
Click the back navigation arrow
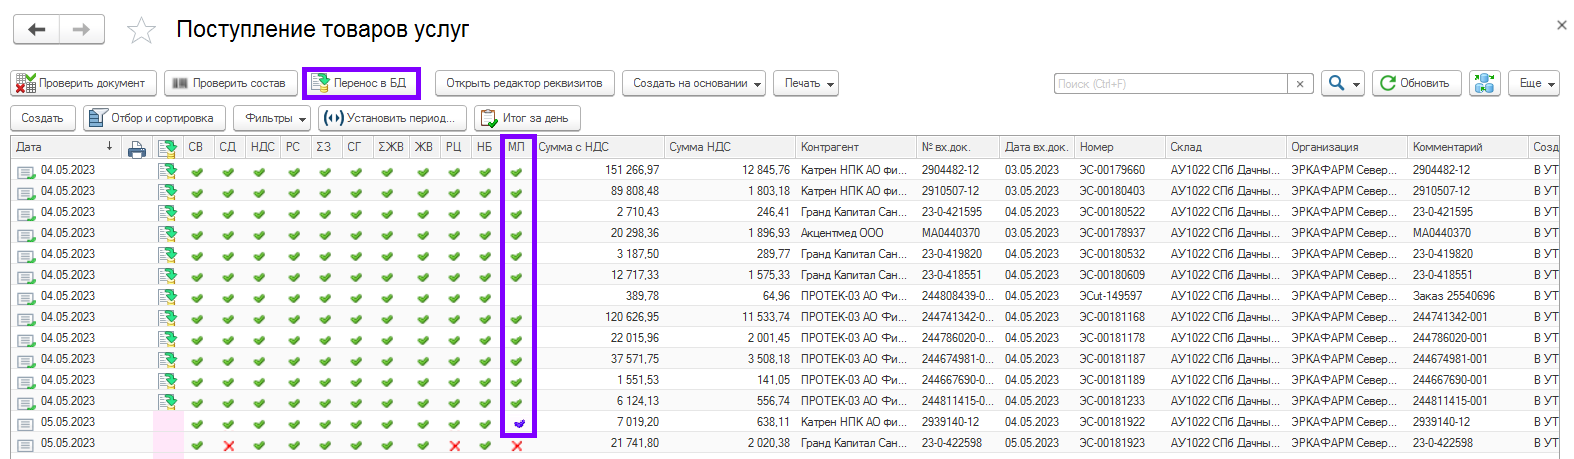point(37,30)
